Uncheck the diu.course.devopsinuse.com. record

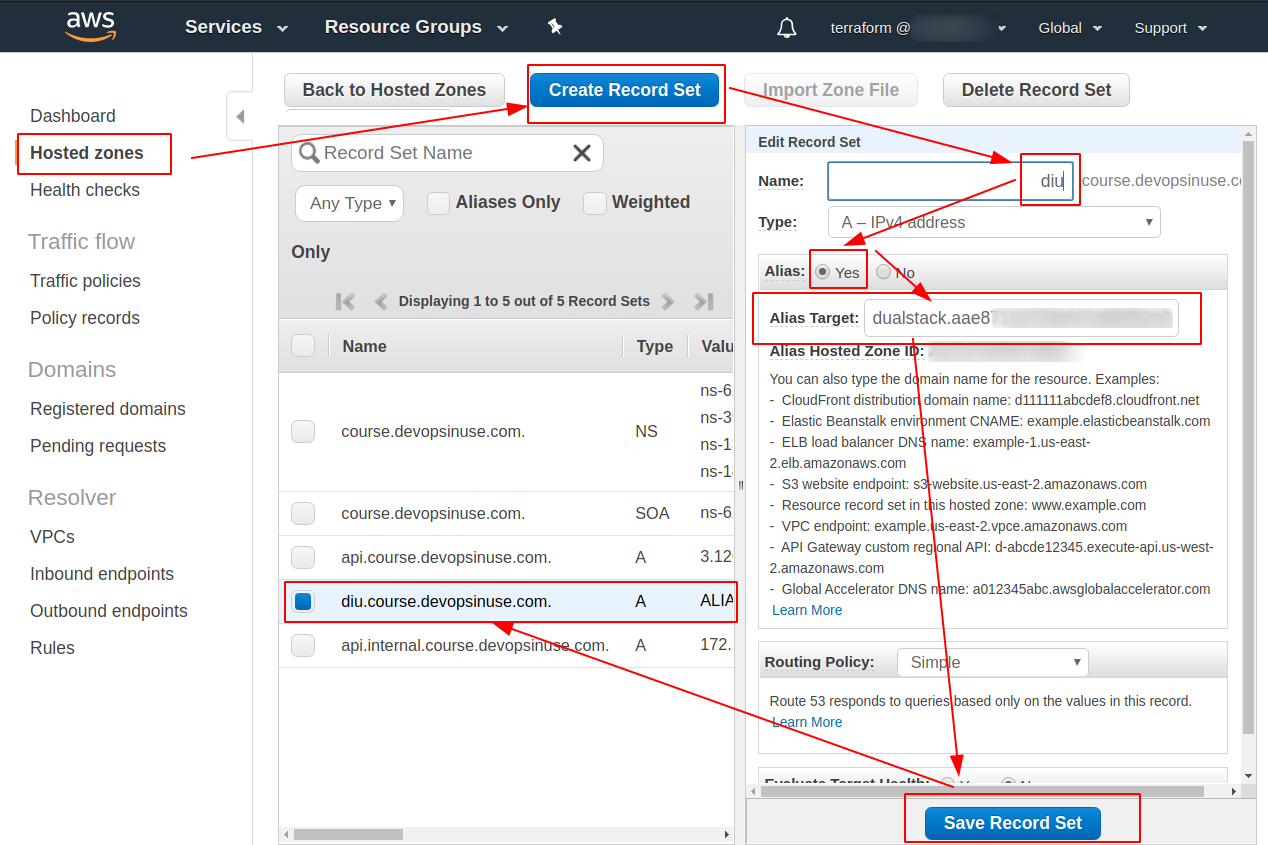[303, 602]
